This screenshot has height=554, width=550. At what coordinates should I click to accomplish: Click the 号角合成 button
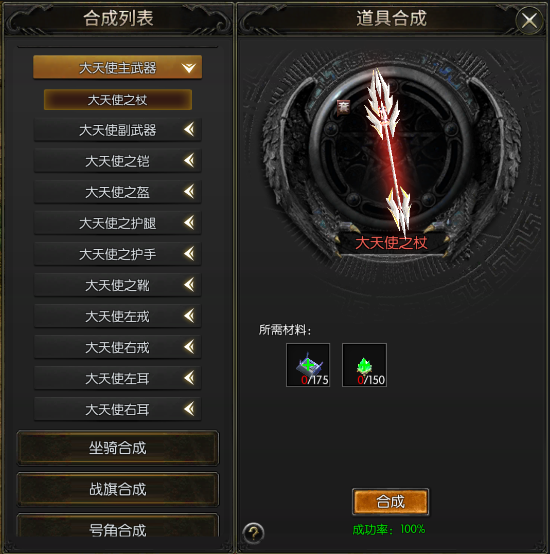coord(118,527)
